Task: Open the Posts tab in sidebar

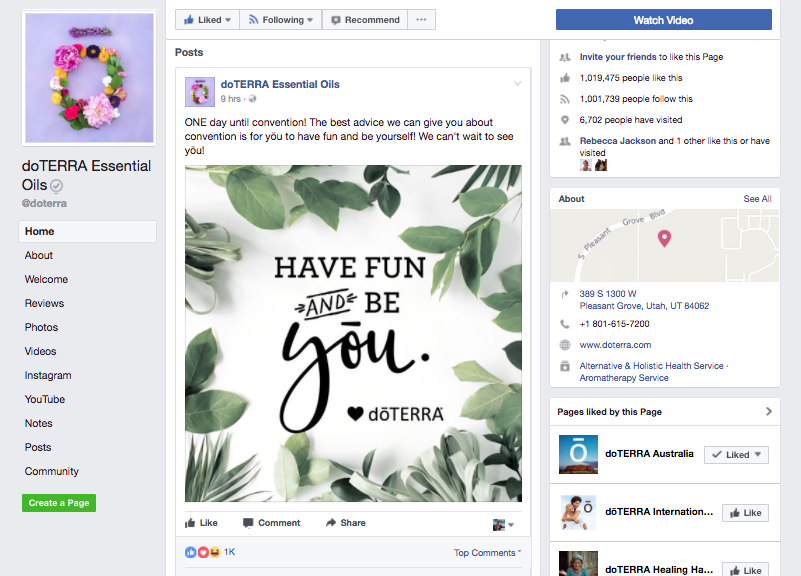Action: (x=38, y=447)
